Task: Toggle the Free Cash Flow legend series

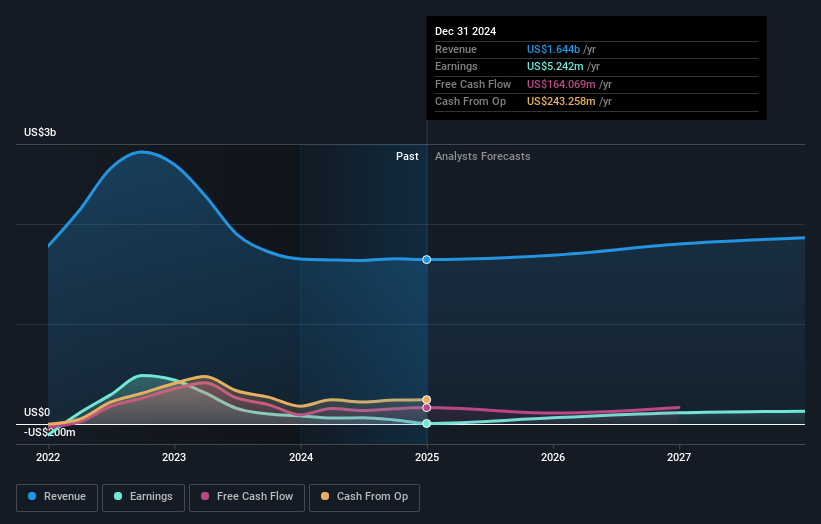Action: (247, 497)
